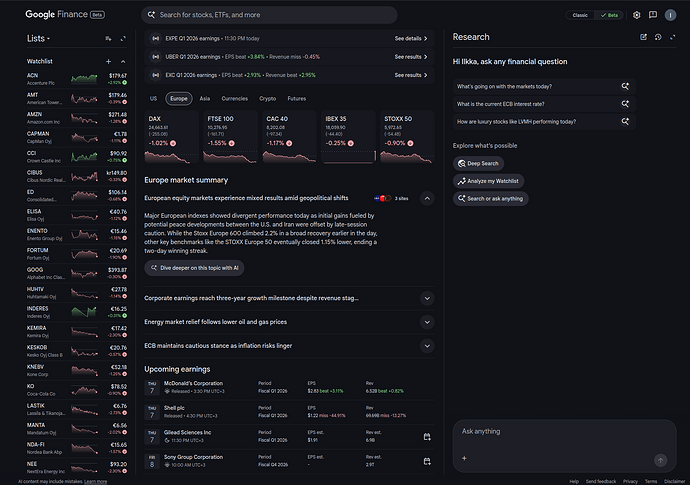Open the DAX index card

[172, 137]
